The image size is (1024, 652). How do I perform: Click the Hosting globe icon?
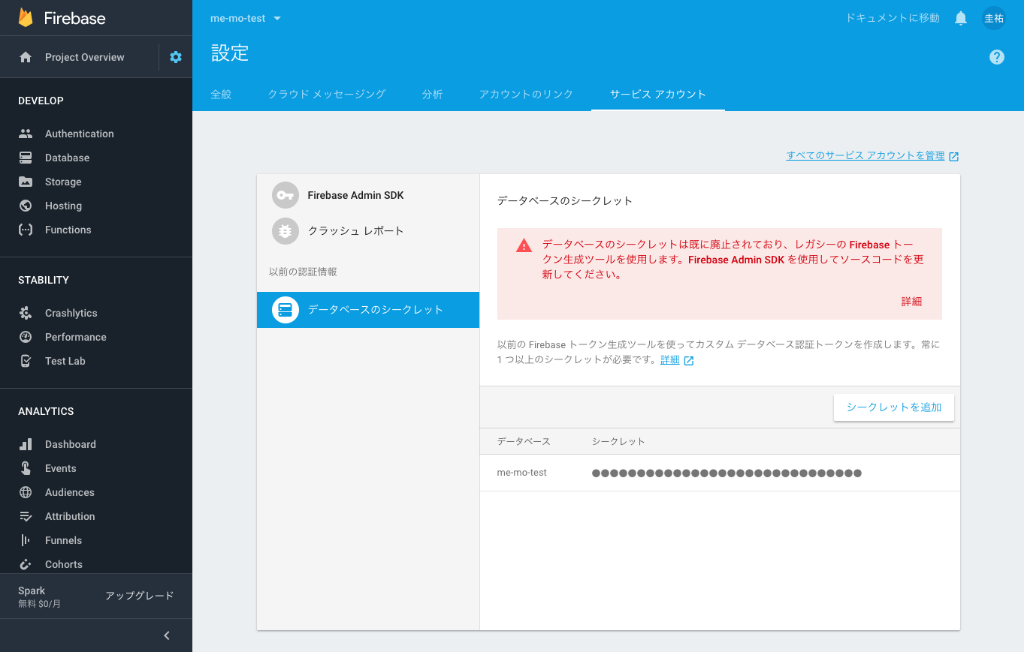25,206
